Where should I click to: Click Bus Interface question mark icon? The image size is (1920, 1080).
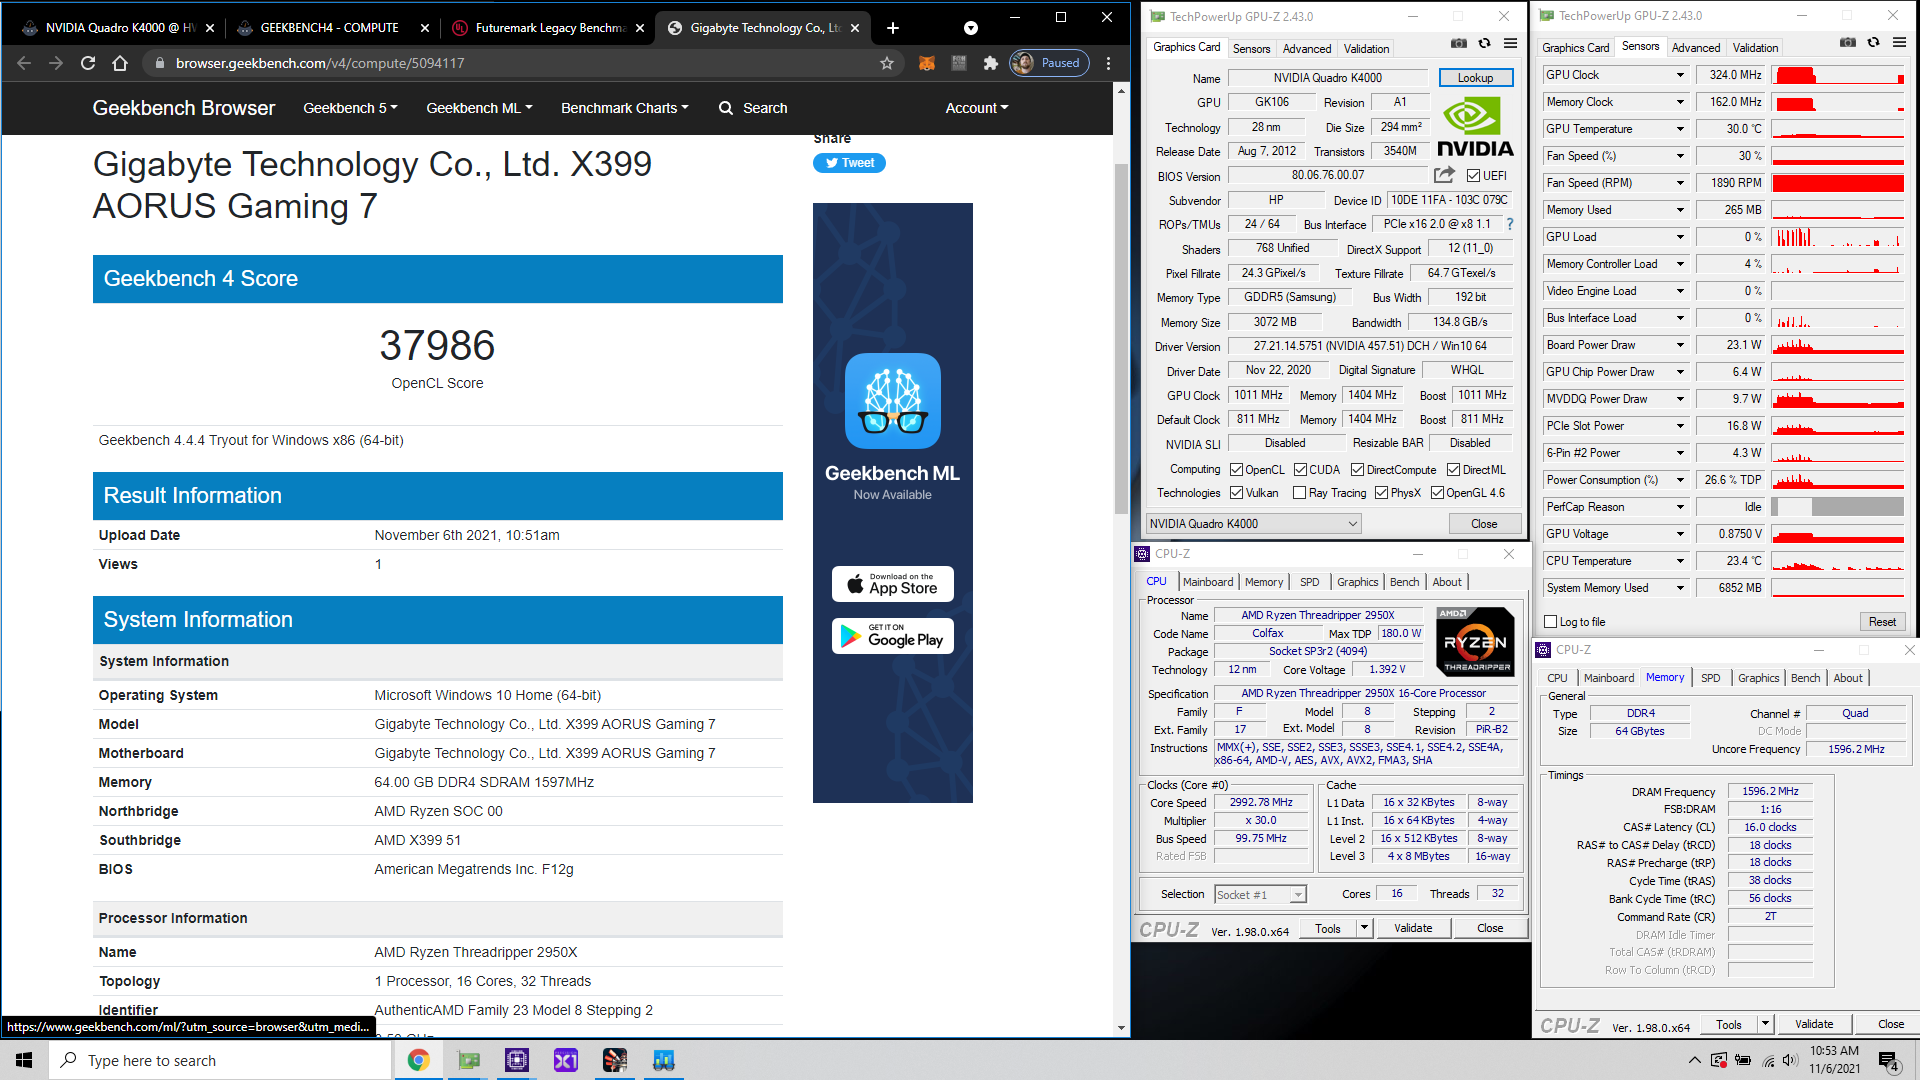pyautogui.click(x=1510, y=224)
